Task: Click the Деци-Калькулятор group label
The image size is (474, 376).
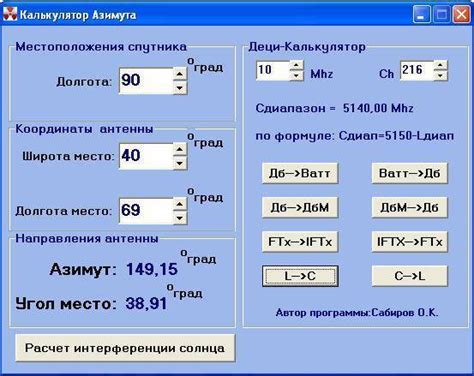Action: click(x=307, y=47)
